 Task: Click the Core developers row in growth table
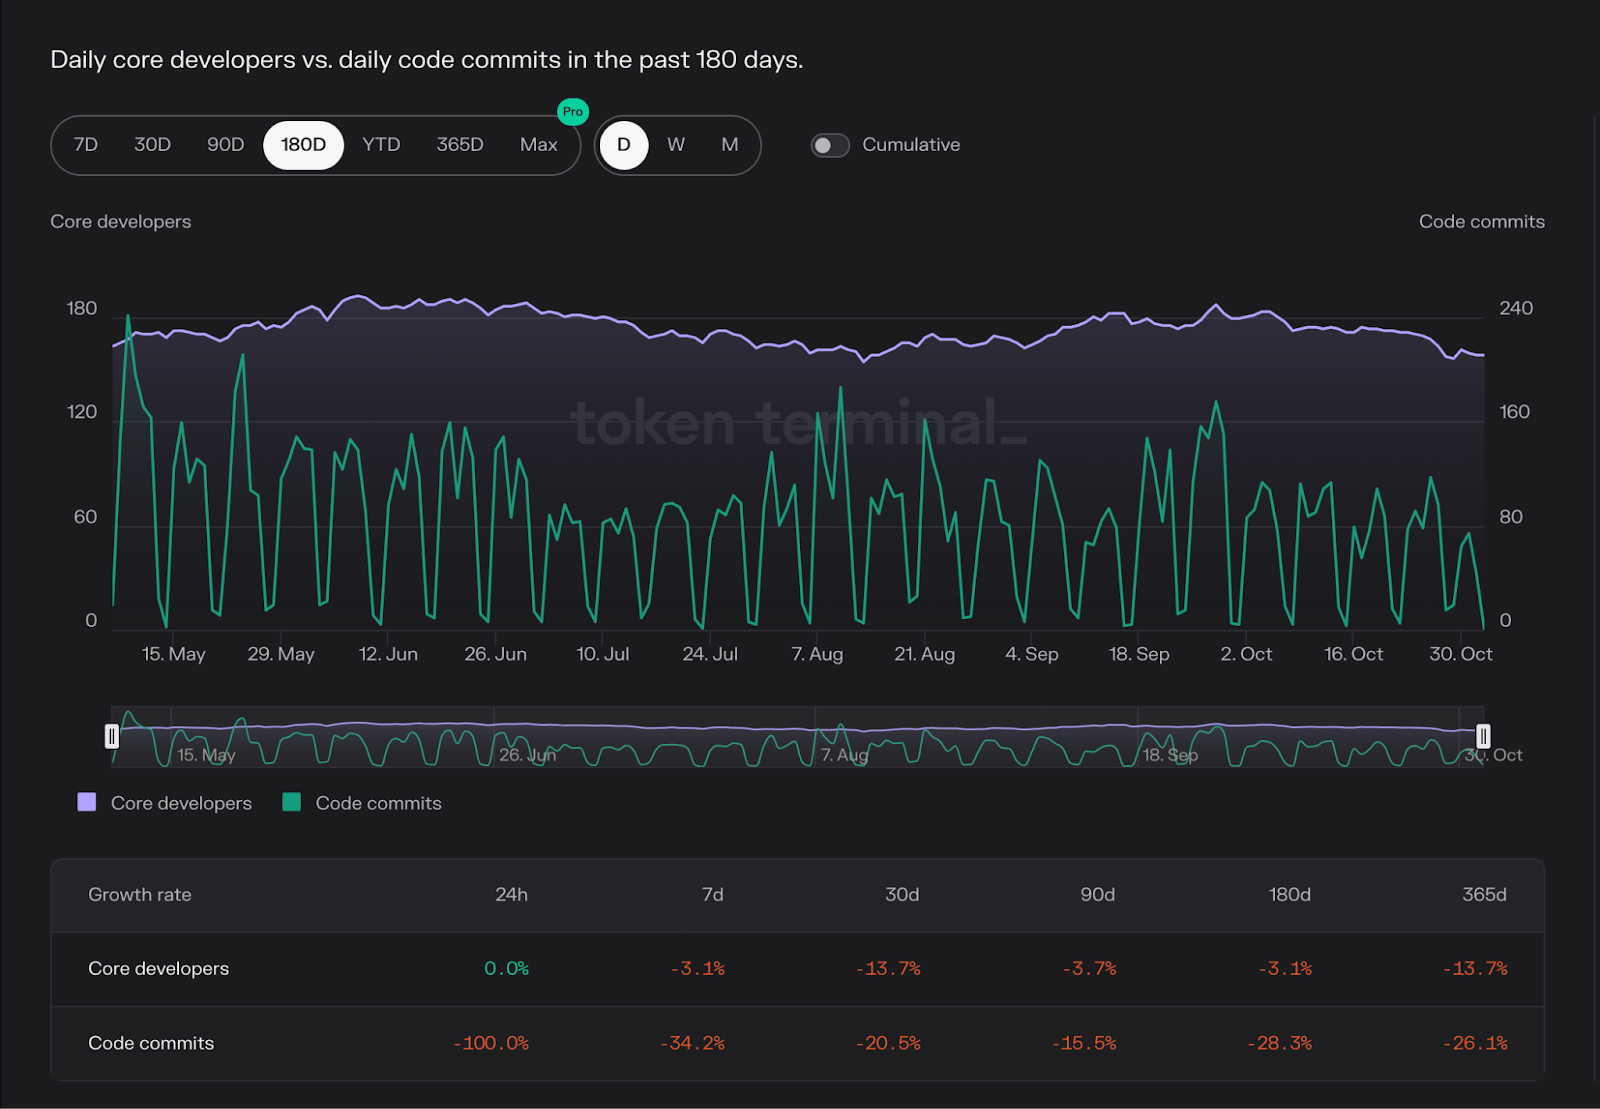tap(158, 969)
